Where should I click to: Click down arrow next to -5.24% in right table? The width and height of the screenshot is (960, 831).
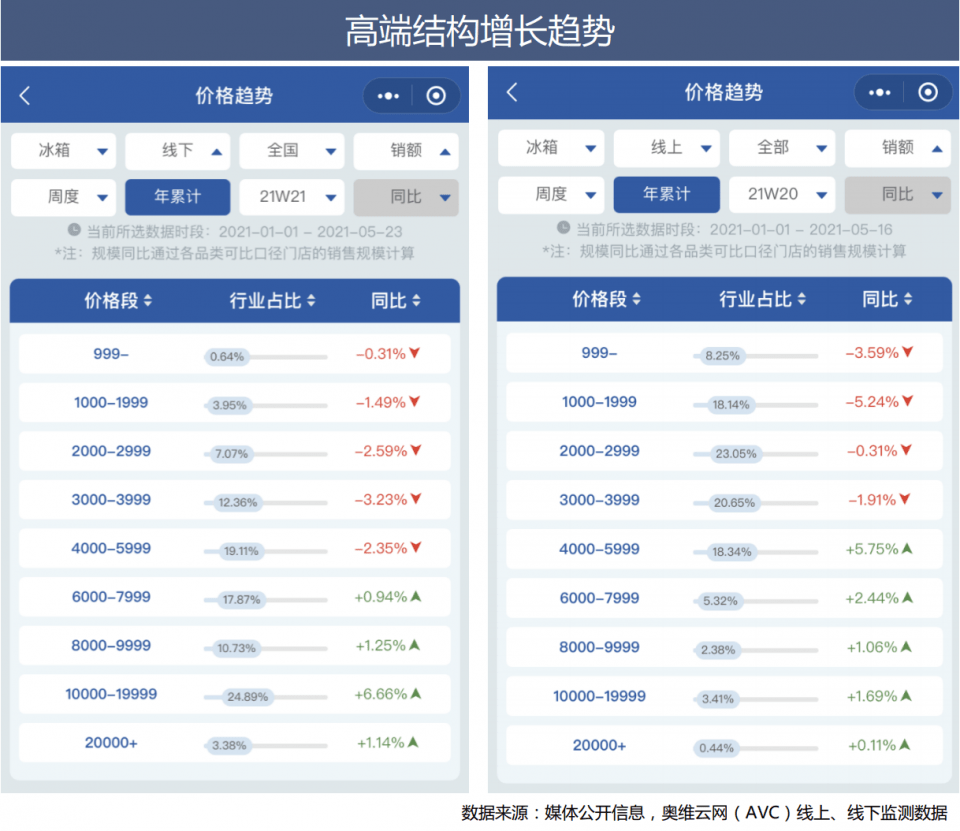[x=907, y=401]
